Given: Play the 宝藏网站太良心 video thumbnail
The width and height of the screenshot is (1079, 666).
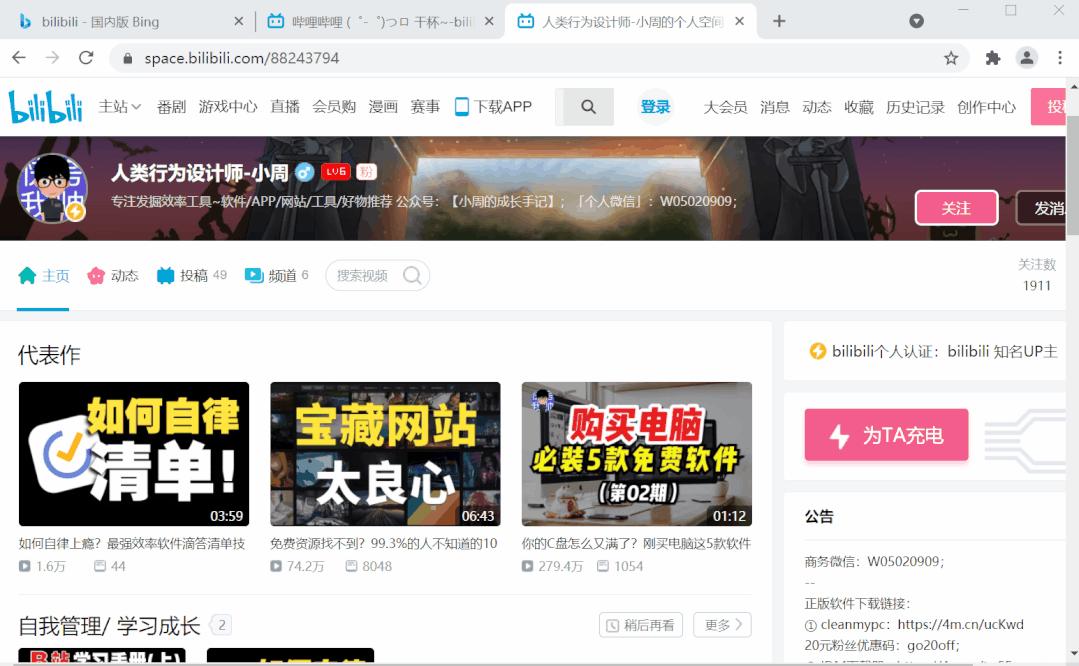Looking at the screenshot, I should (x=385, y=454).
